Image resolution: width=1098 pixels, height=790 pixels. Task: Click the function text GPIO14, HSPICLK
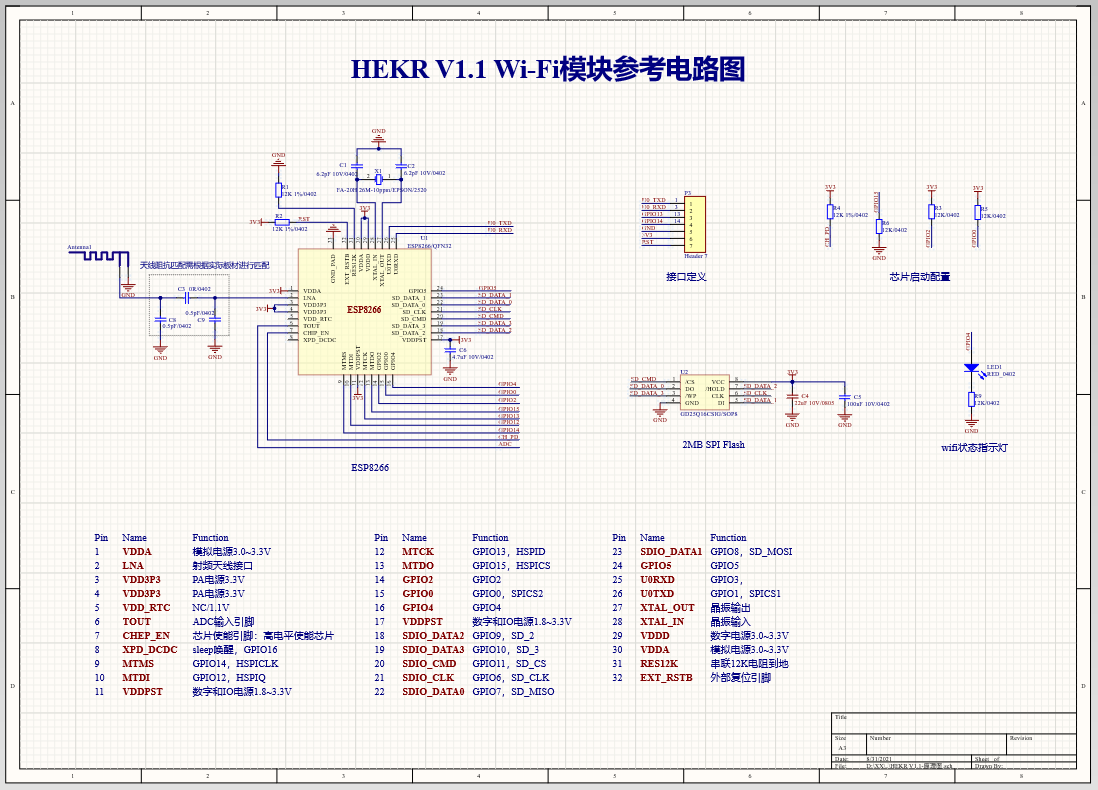[235, 663]
